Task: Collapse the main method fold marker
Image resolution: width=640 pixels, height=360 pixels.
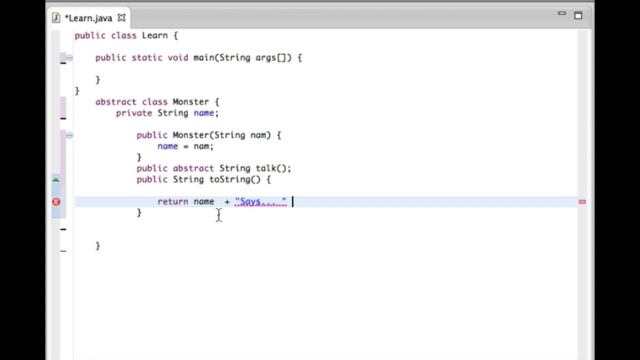Action: pyautogui.click(x=69, y=58)
